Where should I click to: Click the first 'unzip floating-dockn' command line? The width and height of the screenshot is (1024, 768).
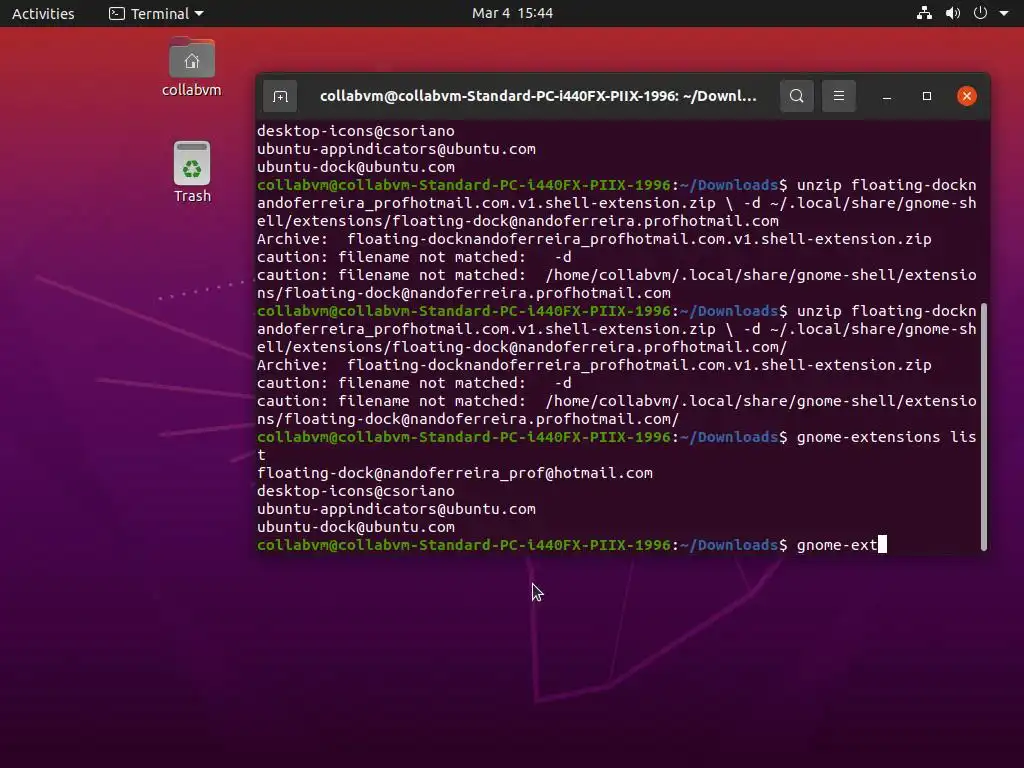tap(616, 185)
